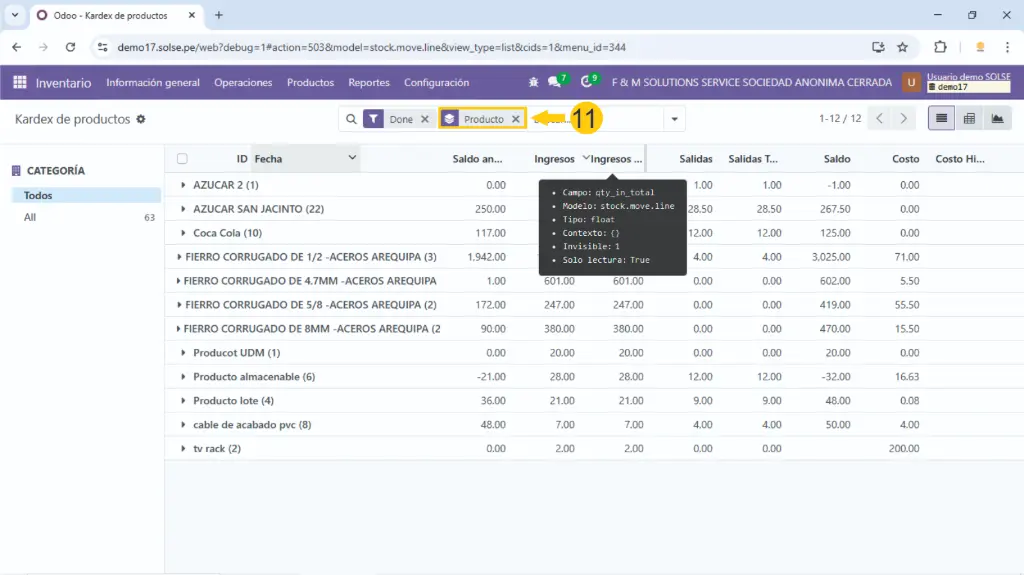Tick the select-all checkbox in header
Image resolution: width=1024 pixels, height=575 pixels.
(182, 158)
